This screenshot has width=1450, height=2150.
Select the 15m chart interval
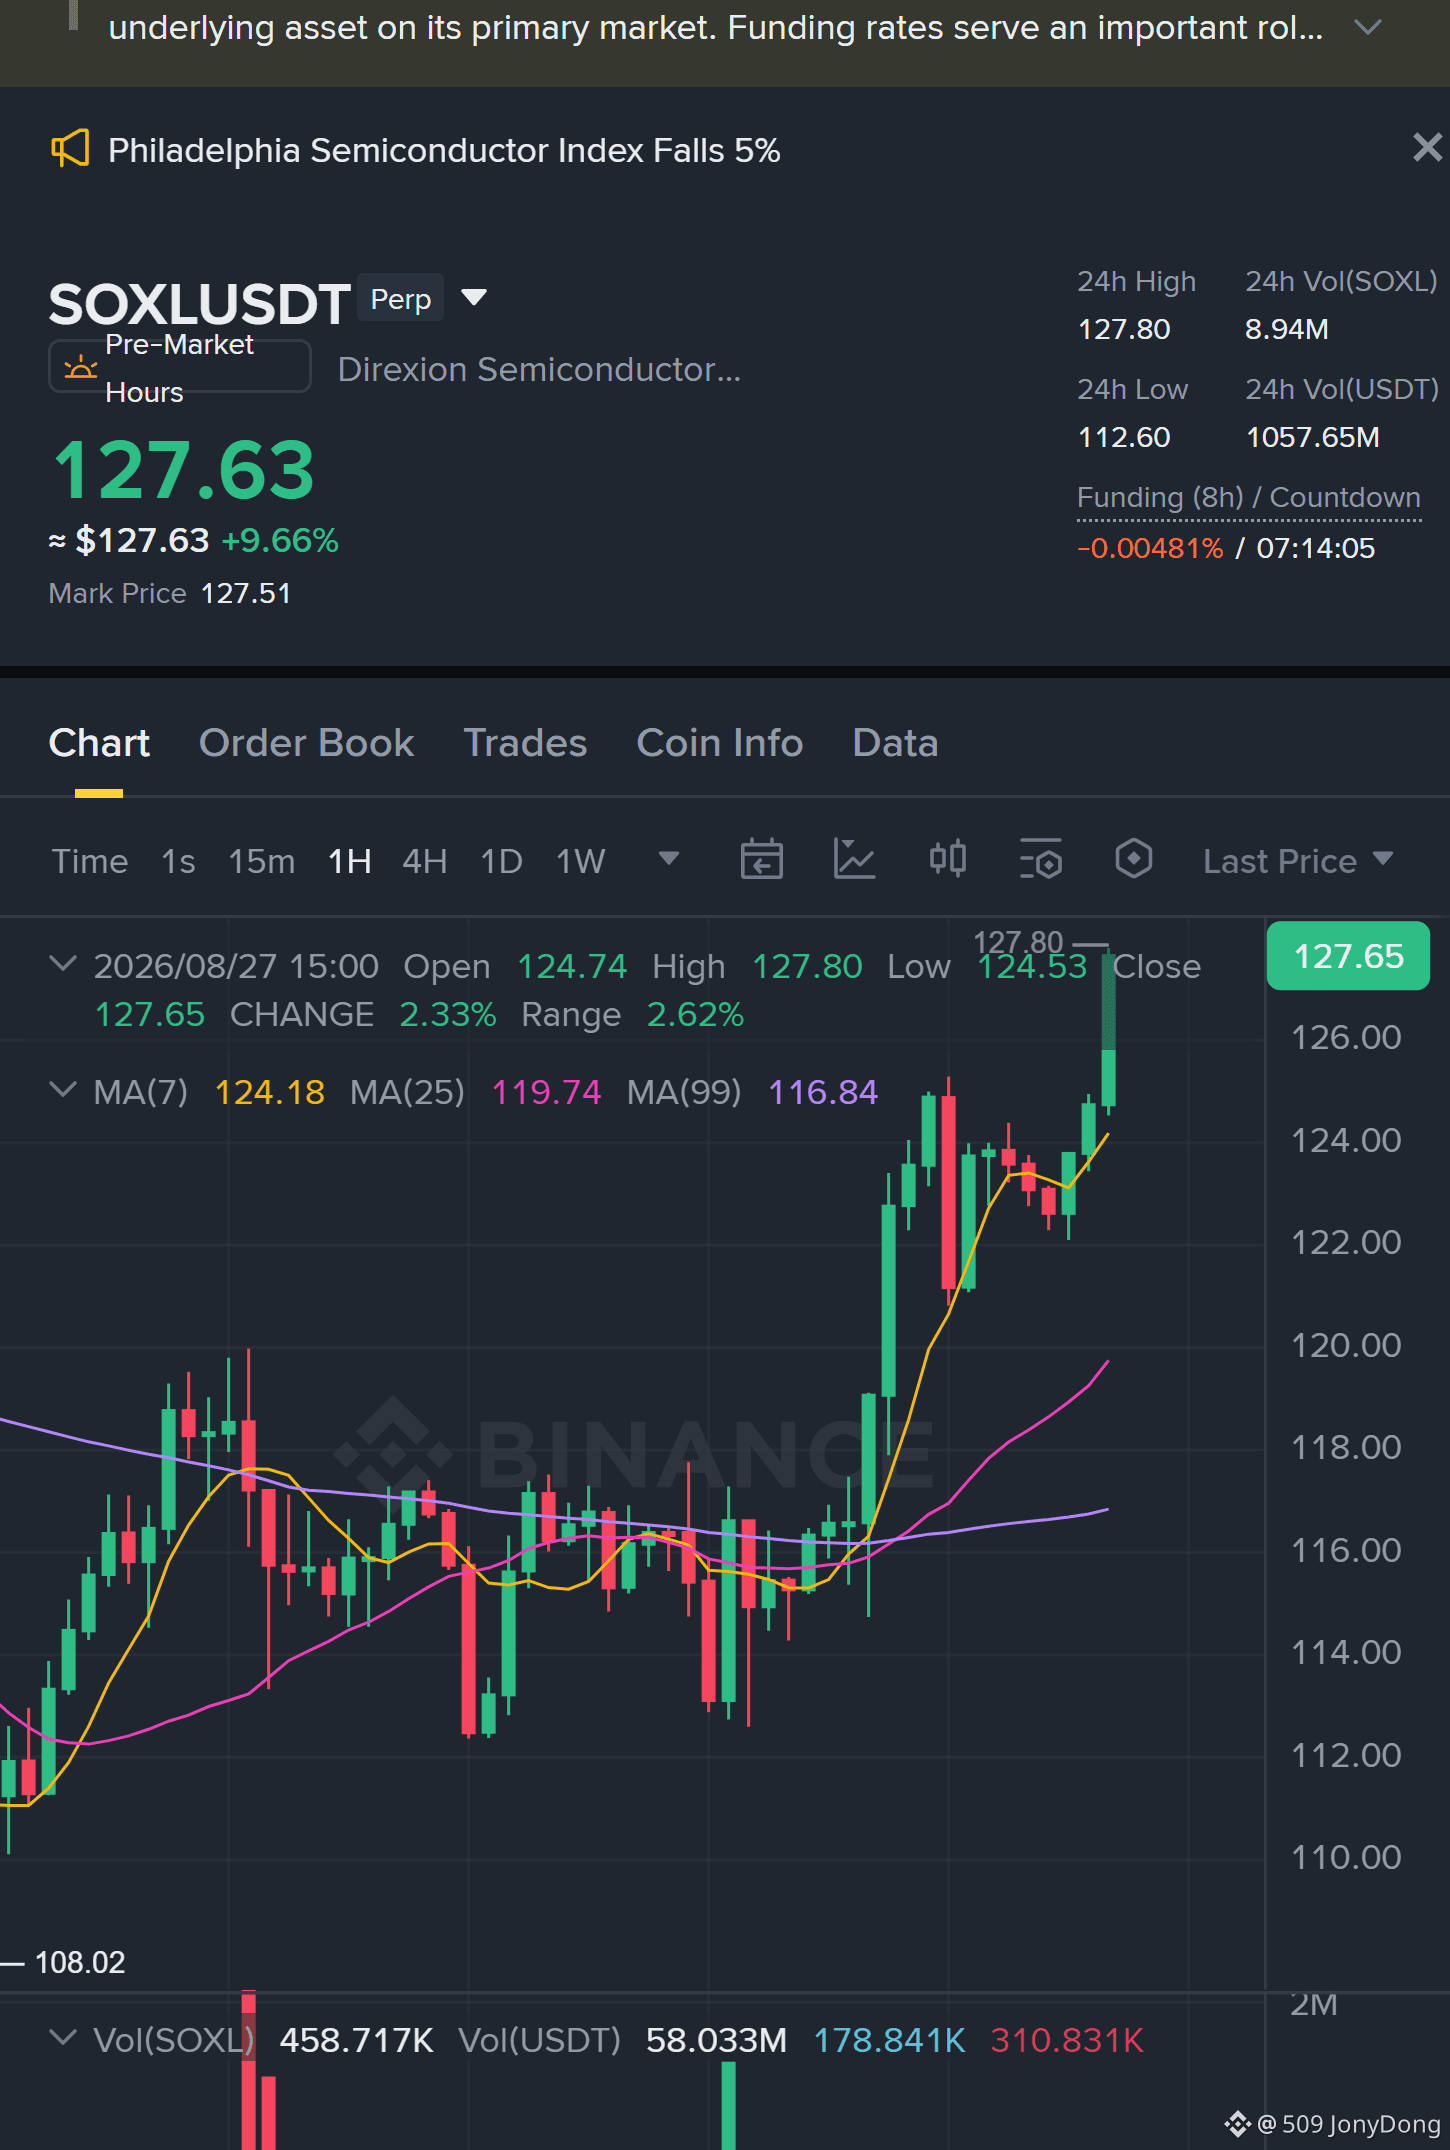coord(262,861)
